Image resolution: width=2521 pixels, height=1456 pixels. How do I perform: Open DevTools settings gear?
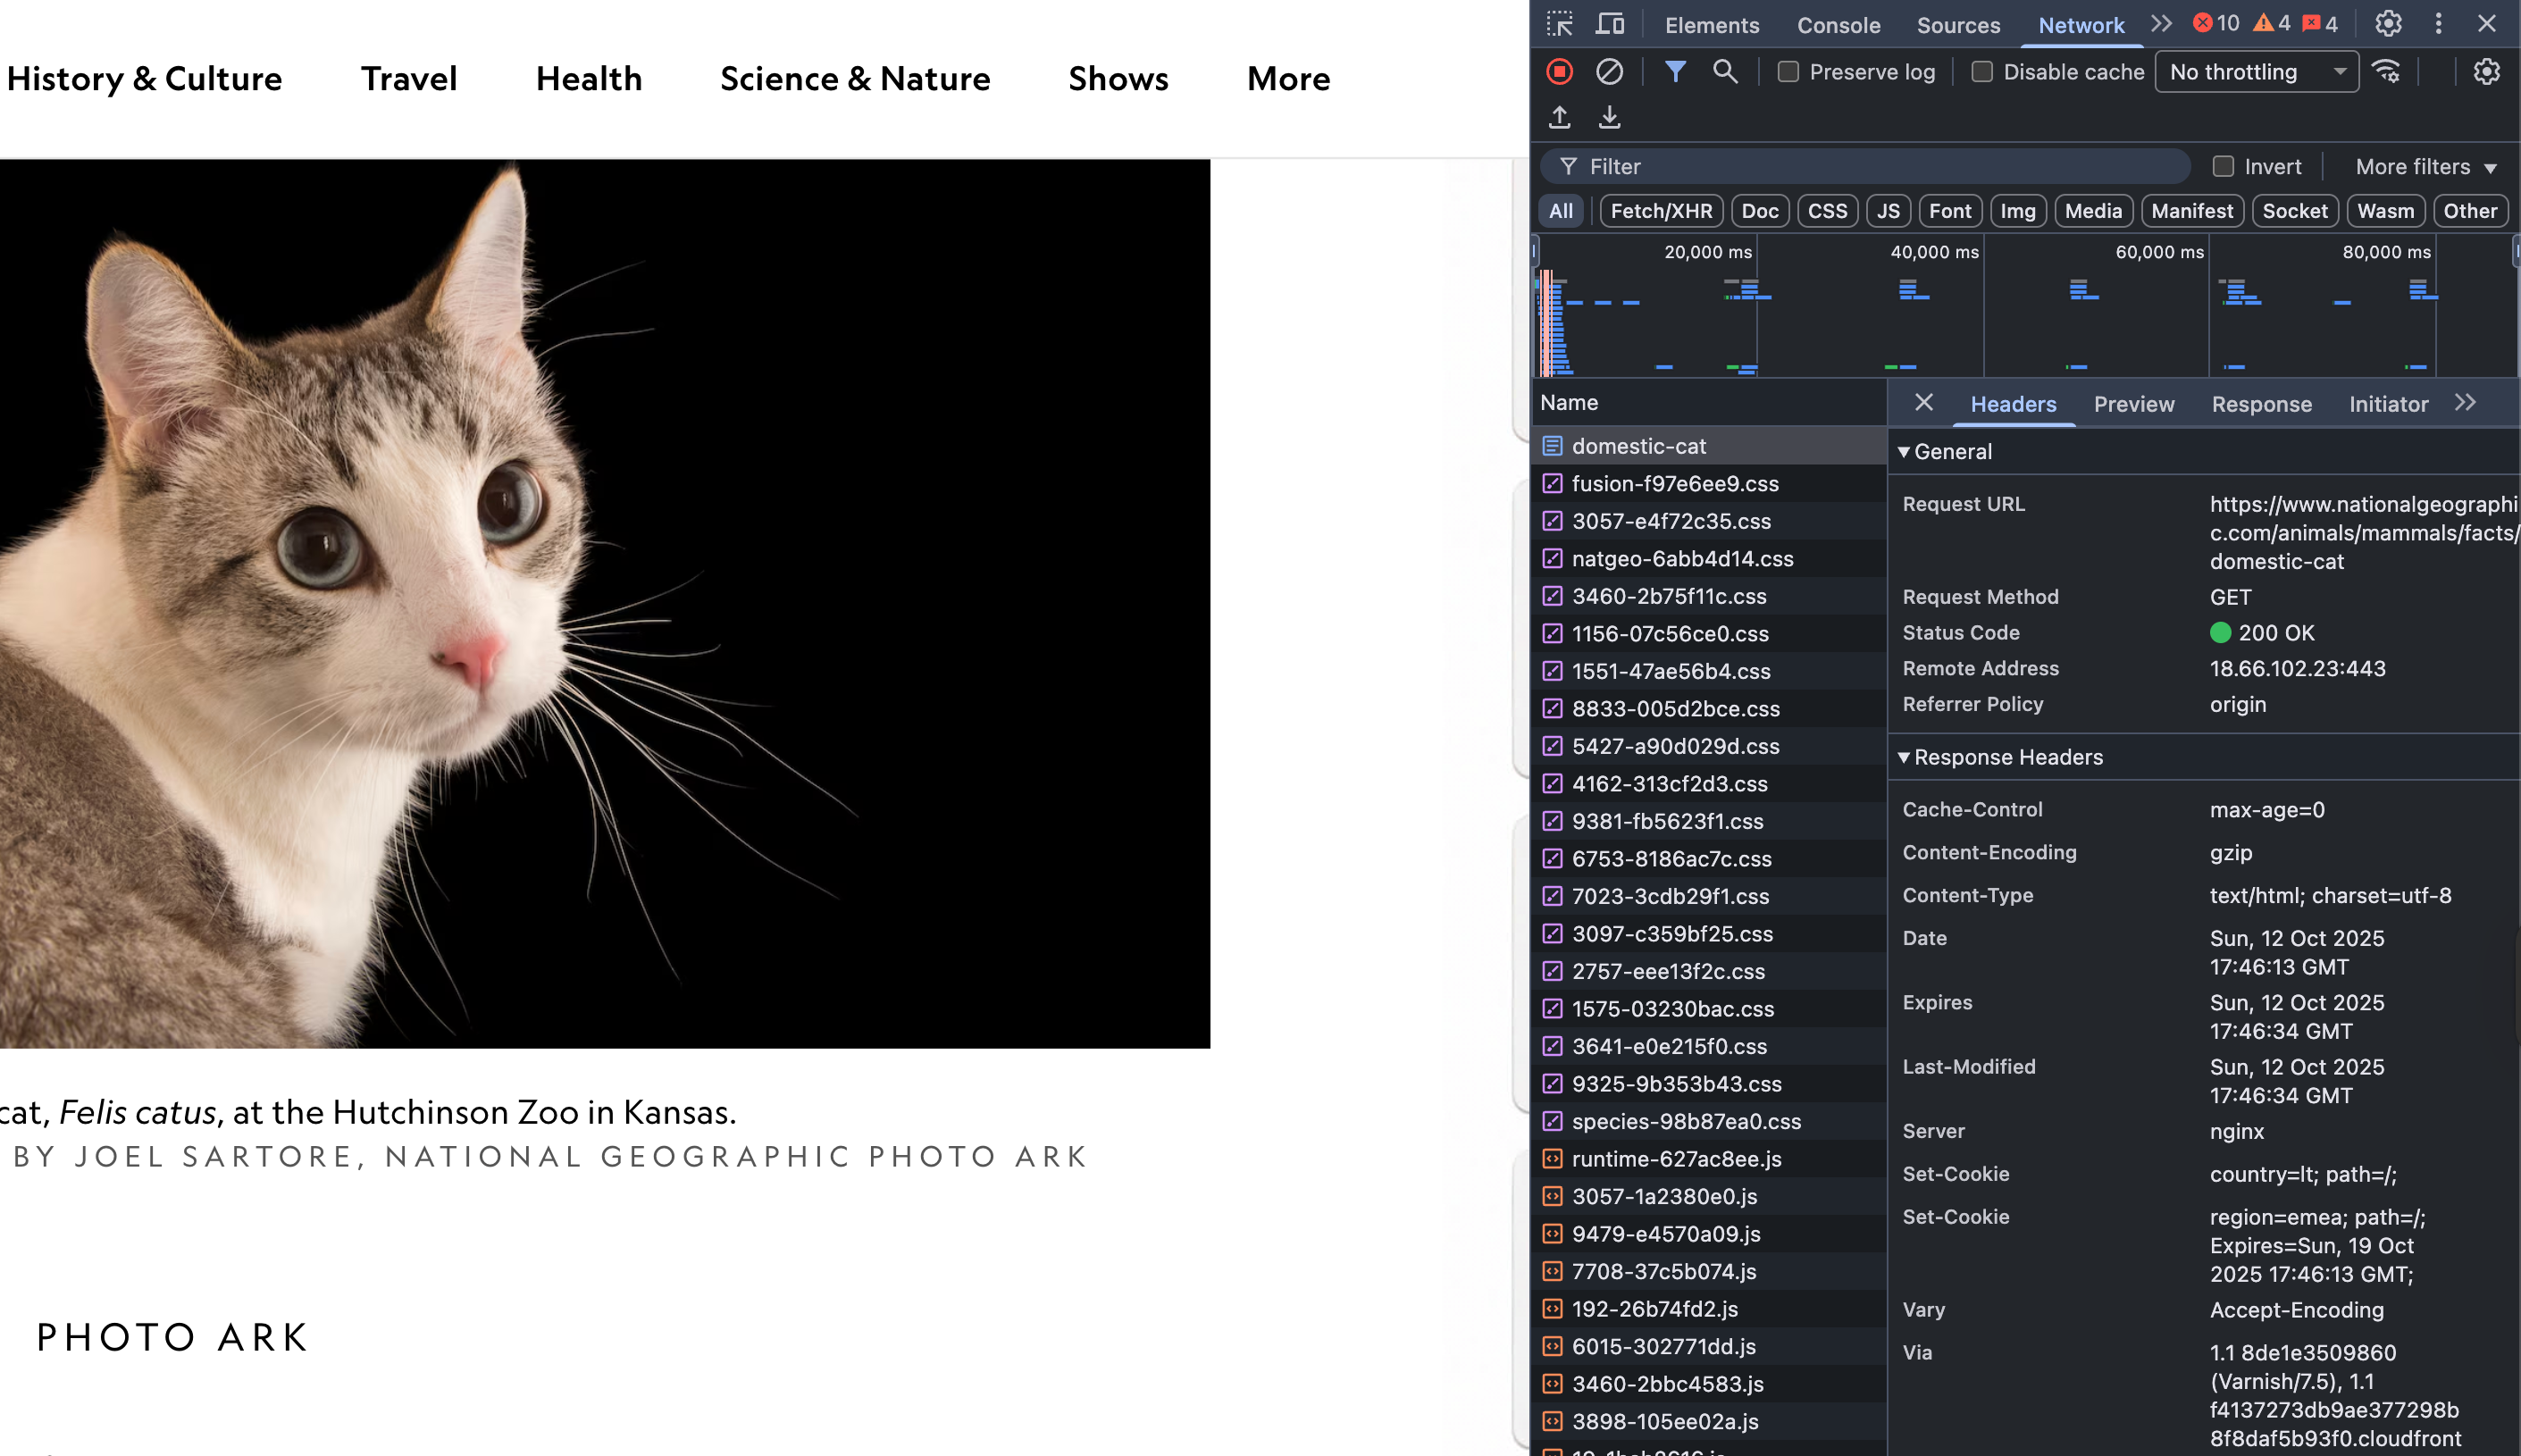pos(2388,24)
